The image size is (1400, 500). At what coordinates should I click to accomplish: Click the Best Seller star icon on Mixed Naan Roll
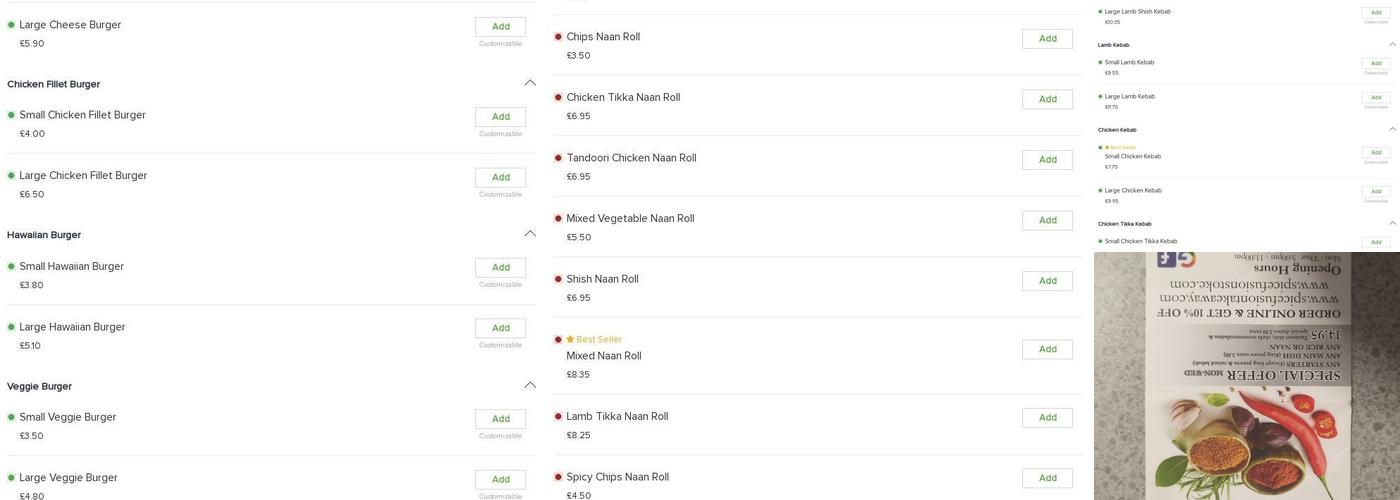570,340
